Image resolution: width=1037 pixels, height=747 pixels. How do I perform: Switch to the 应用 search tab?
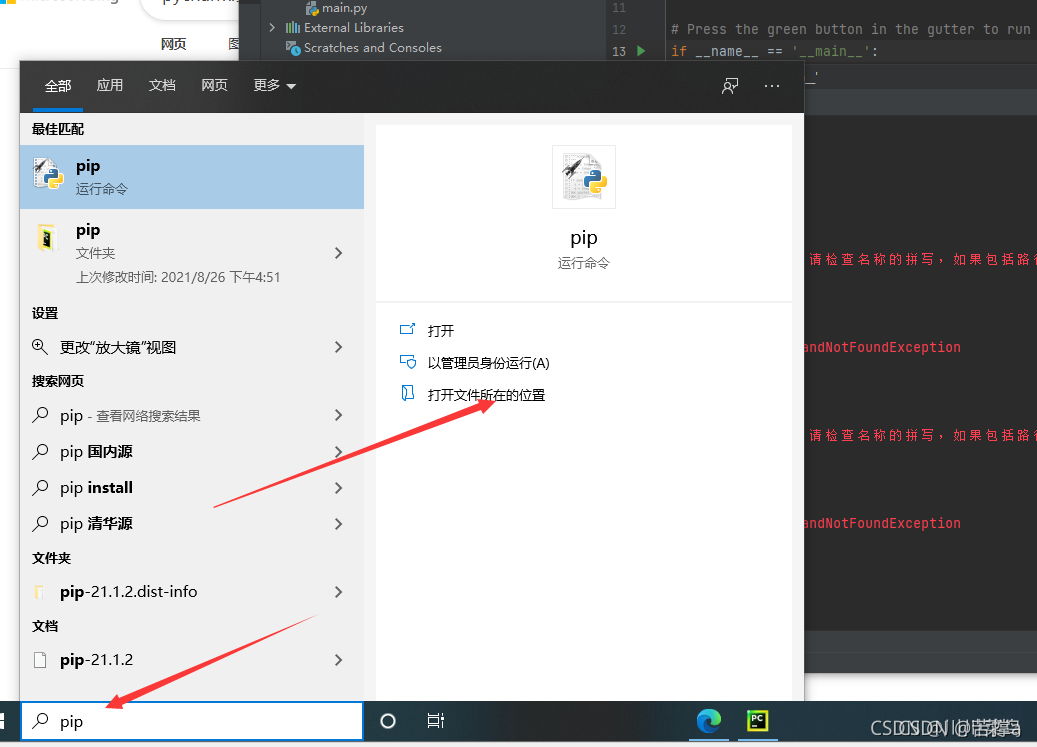click(x=109, y=85)
